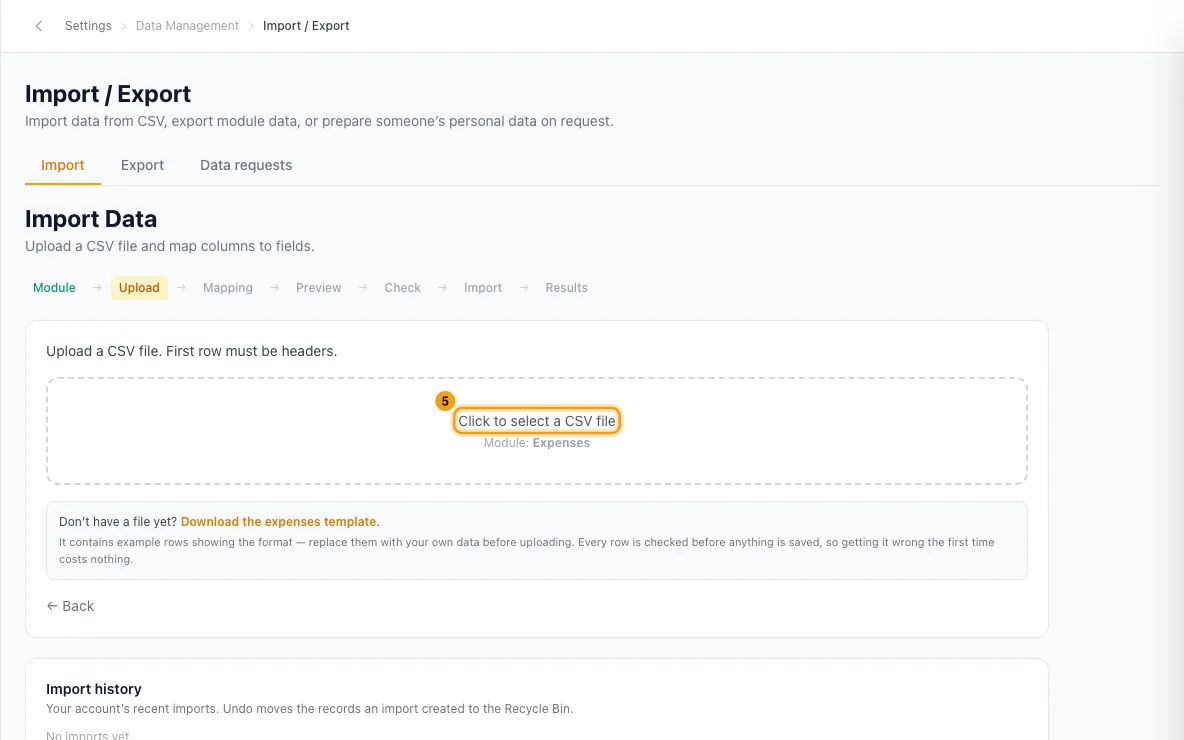Click the Module: Expenses label
Viewport: 1184px width, 740px height.
coord(537,443)
